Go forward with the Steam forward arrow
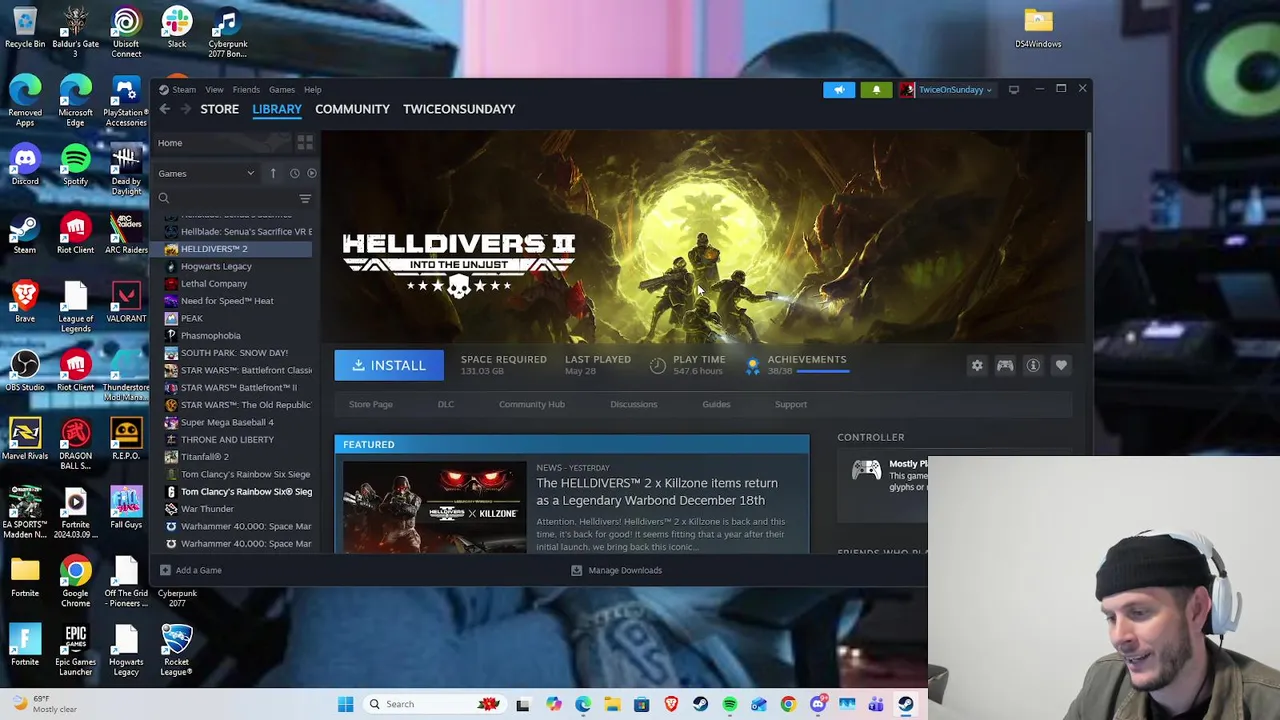Image resolution: width=1280 pixels, height=720 pixels. coord(185,109)
